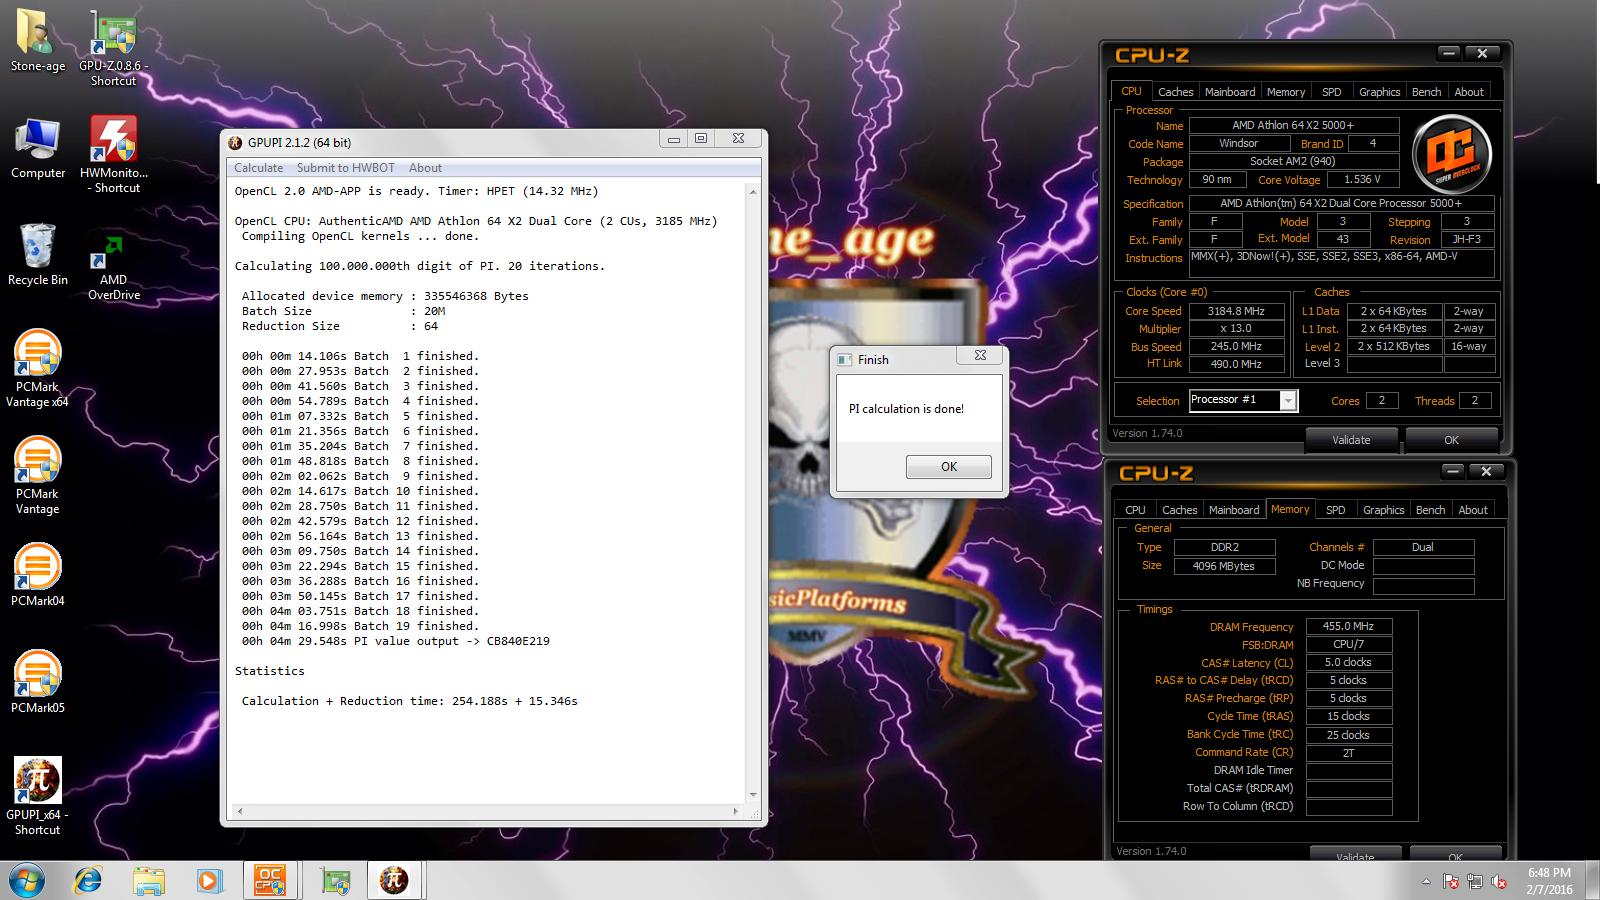Viewport: 1600px width, 900px height.
Task: Open Bench tab in top CPU-Z window
Action: (1426, 92)
